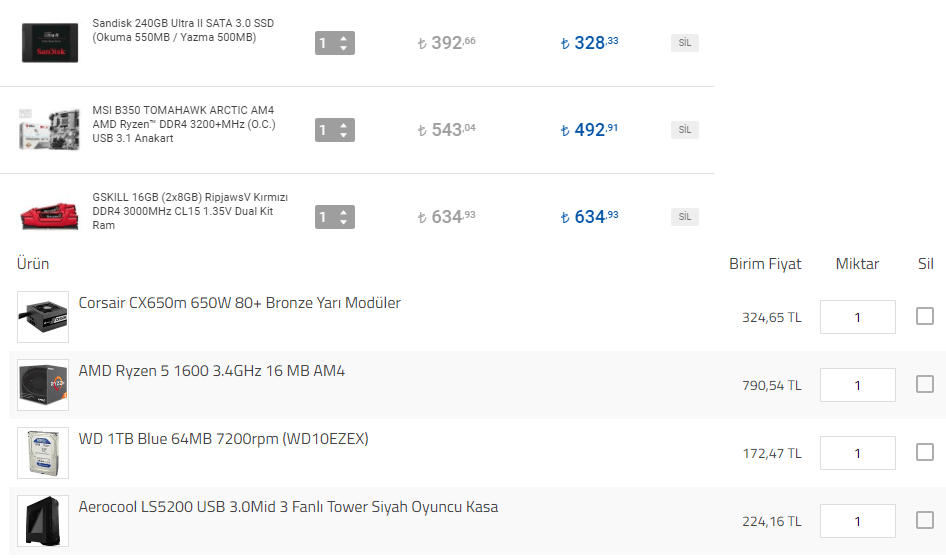Tick delete checkbox for Corsair CX650m

click(x=925, y=316)
